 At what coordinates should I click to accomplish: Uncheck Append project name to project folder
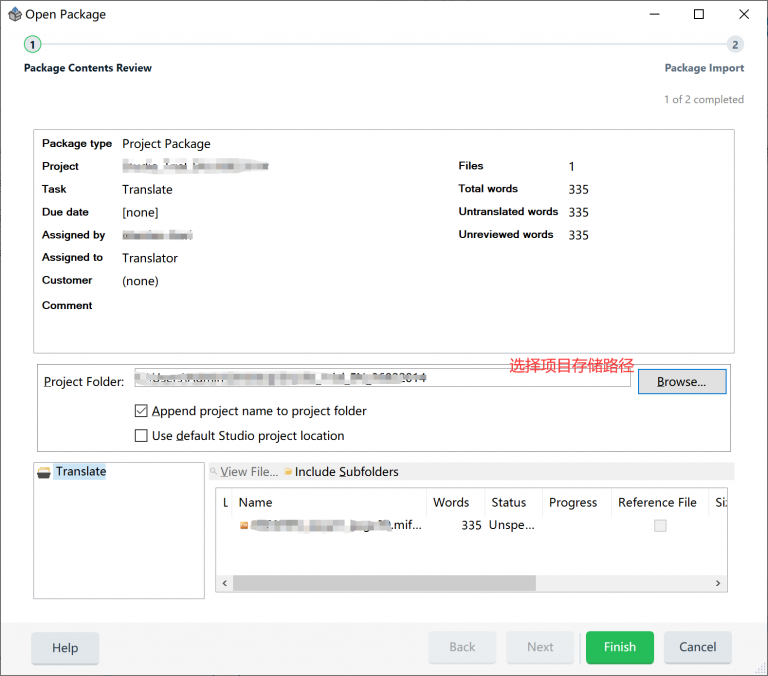(x=141, y=411)
